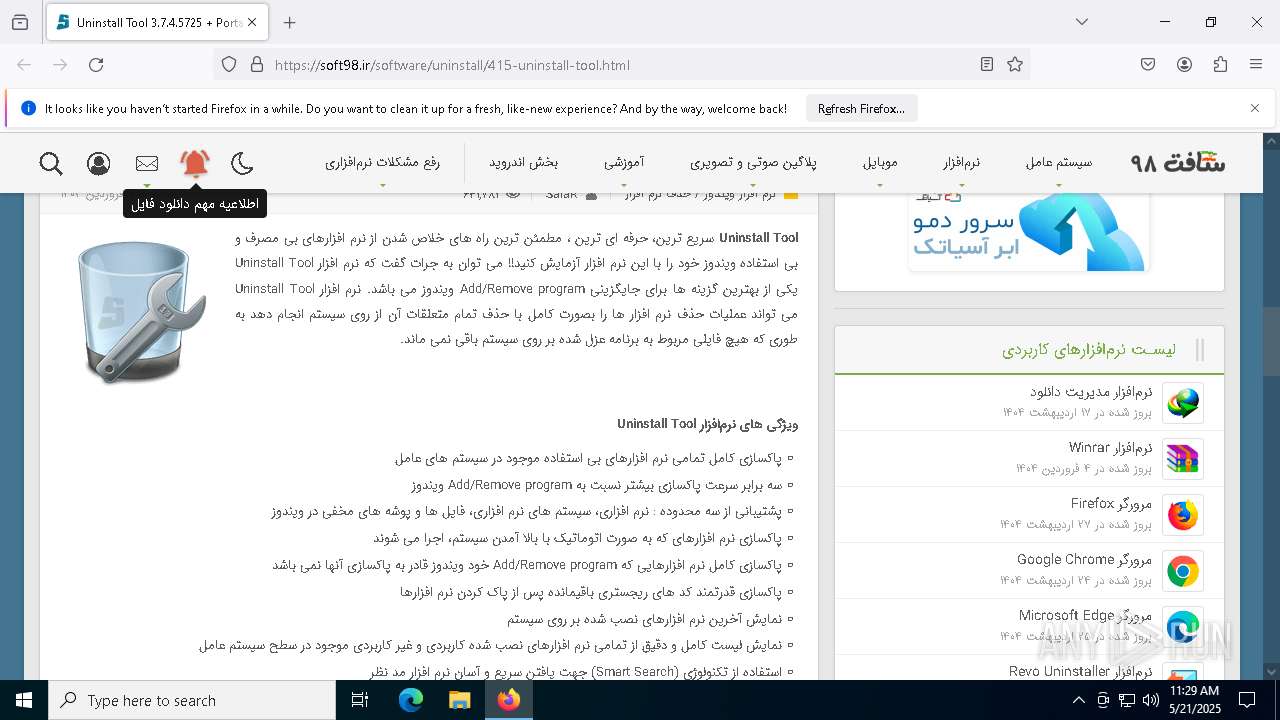Open the Windows notification center icon
The width and height of the screenshot is (1280, 720).
click(1247, 700)
